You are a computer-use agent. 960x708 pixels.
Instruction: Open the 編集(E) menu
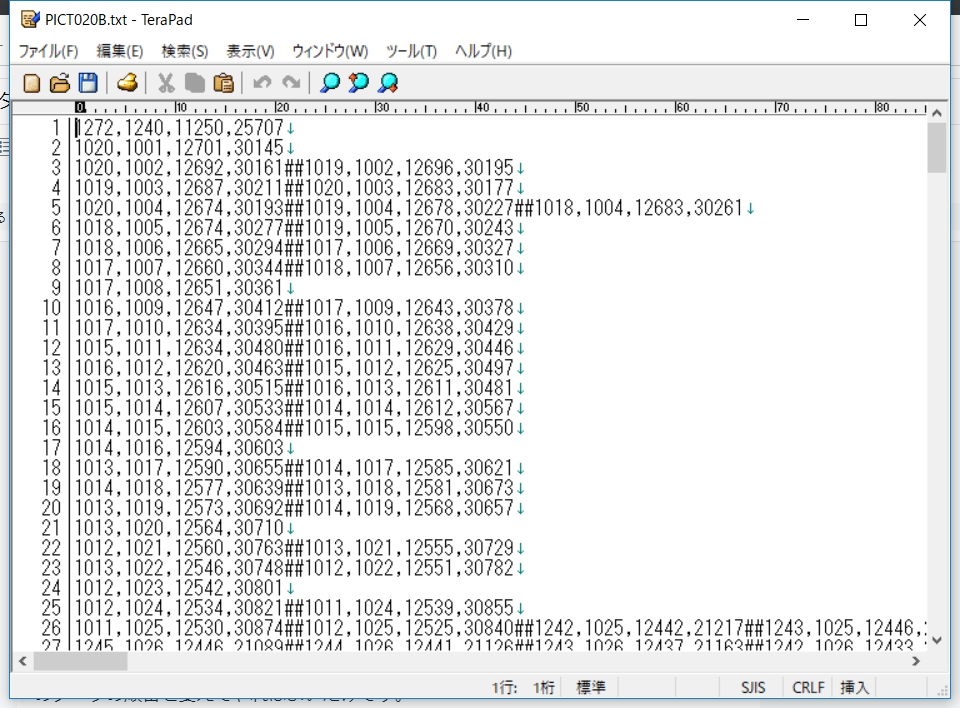coord(120,51)
